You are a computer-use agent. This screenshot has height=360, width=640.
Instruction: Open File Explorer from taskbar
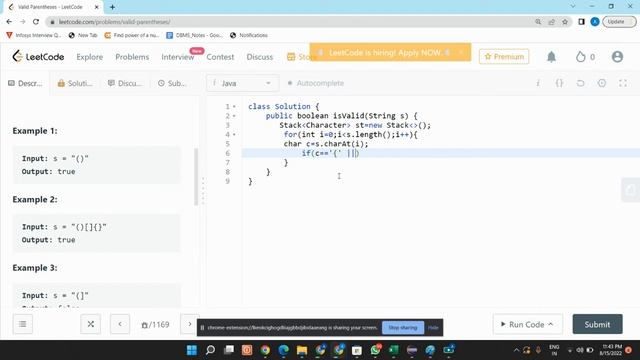point(302,350)
